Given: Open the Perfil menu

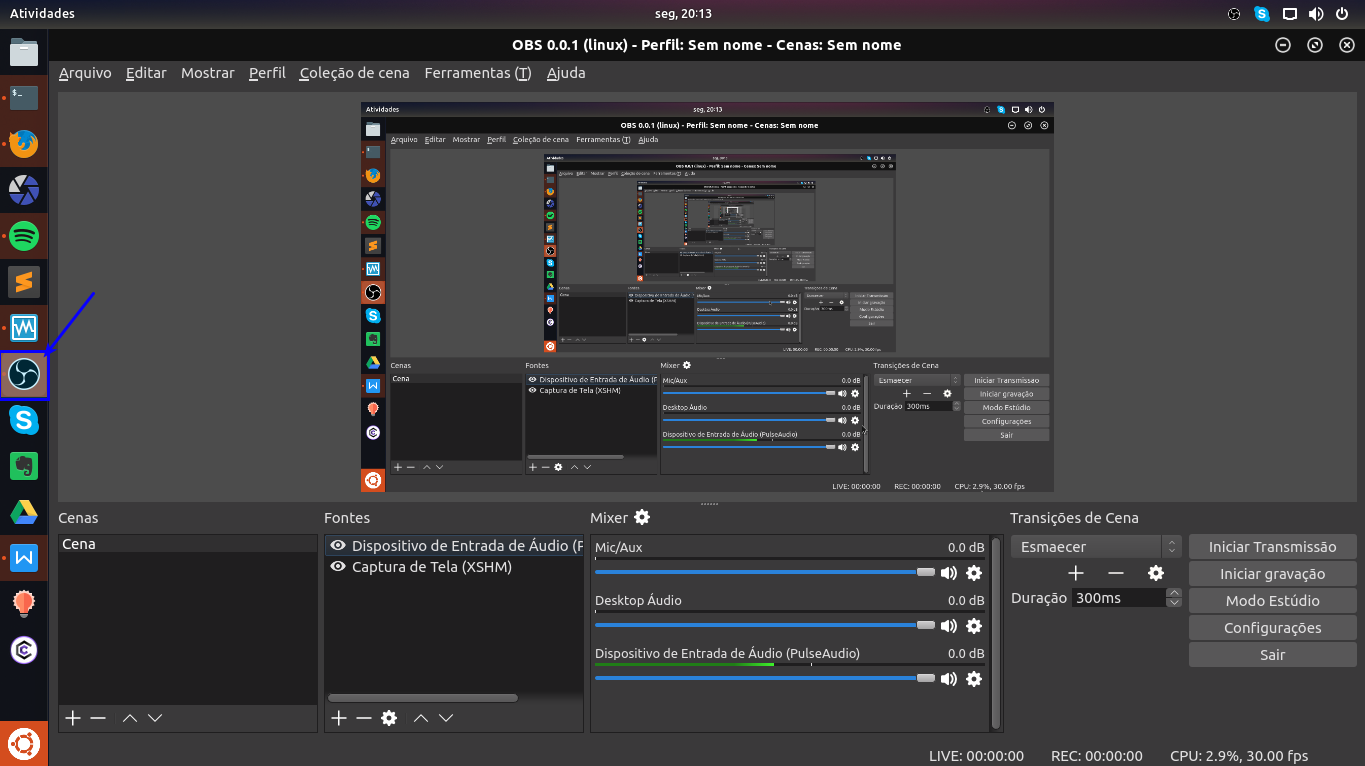Looking at the screenshot, I should click(267, 73).
